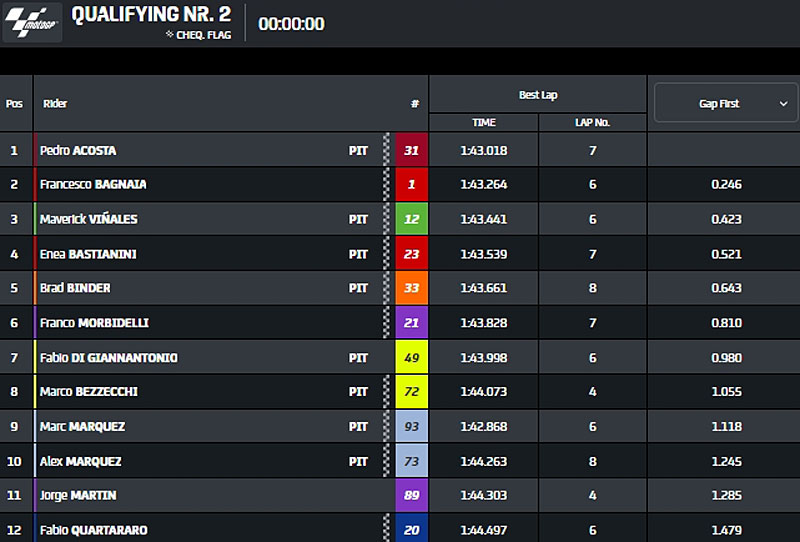Click orange number 33 badge for Binder
800x542 pixels.
pyautogui.click(x=412, y=288)
